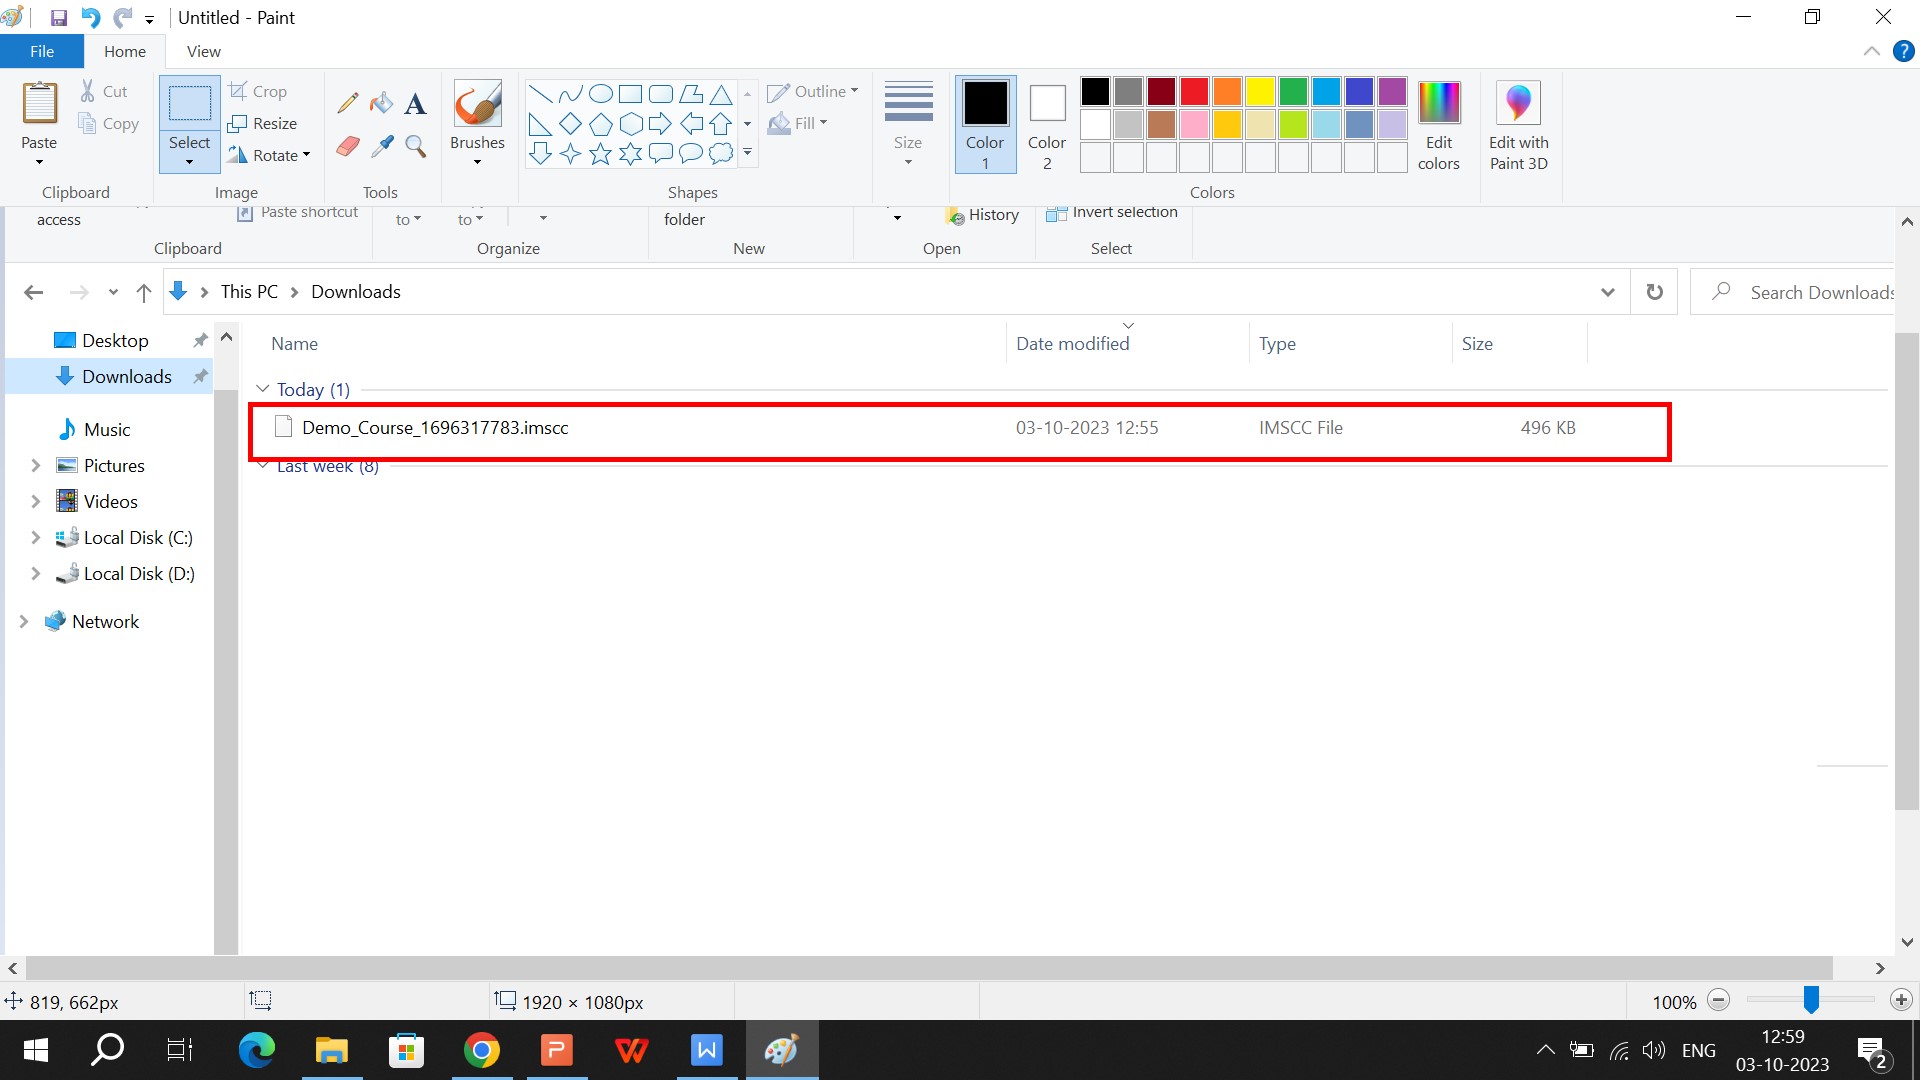This screenshot has width=1920, height=1080.
Task: Open Windows taskbar Search
Action: coord(107,1050)
